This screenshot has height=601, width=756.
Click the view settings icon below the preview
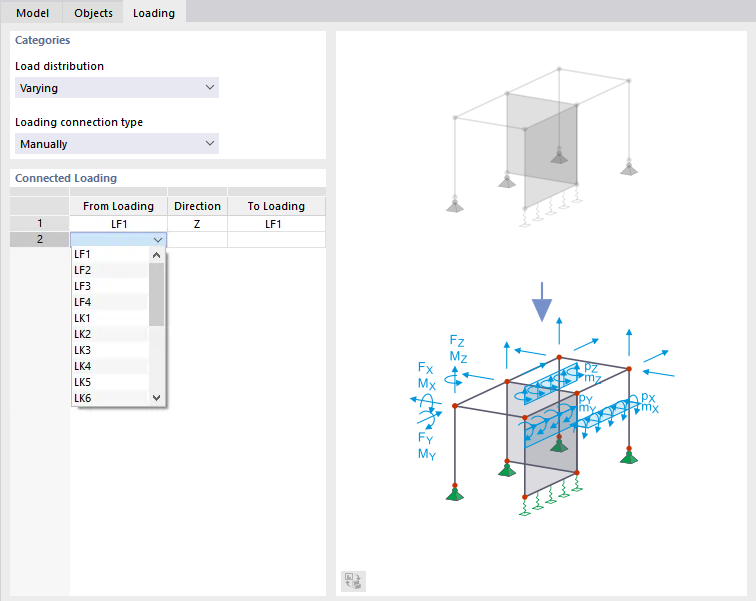coord(353,581)
